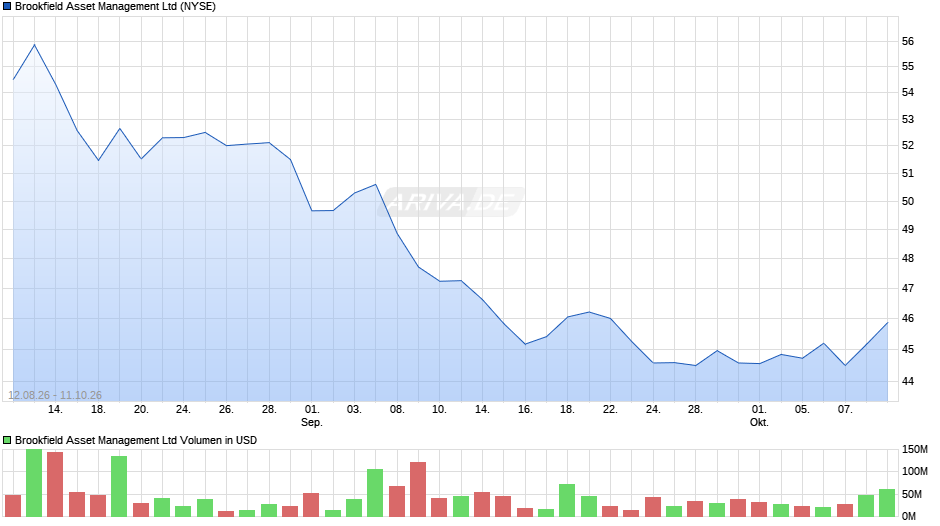Click the date axis label 26.

226,409
